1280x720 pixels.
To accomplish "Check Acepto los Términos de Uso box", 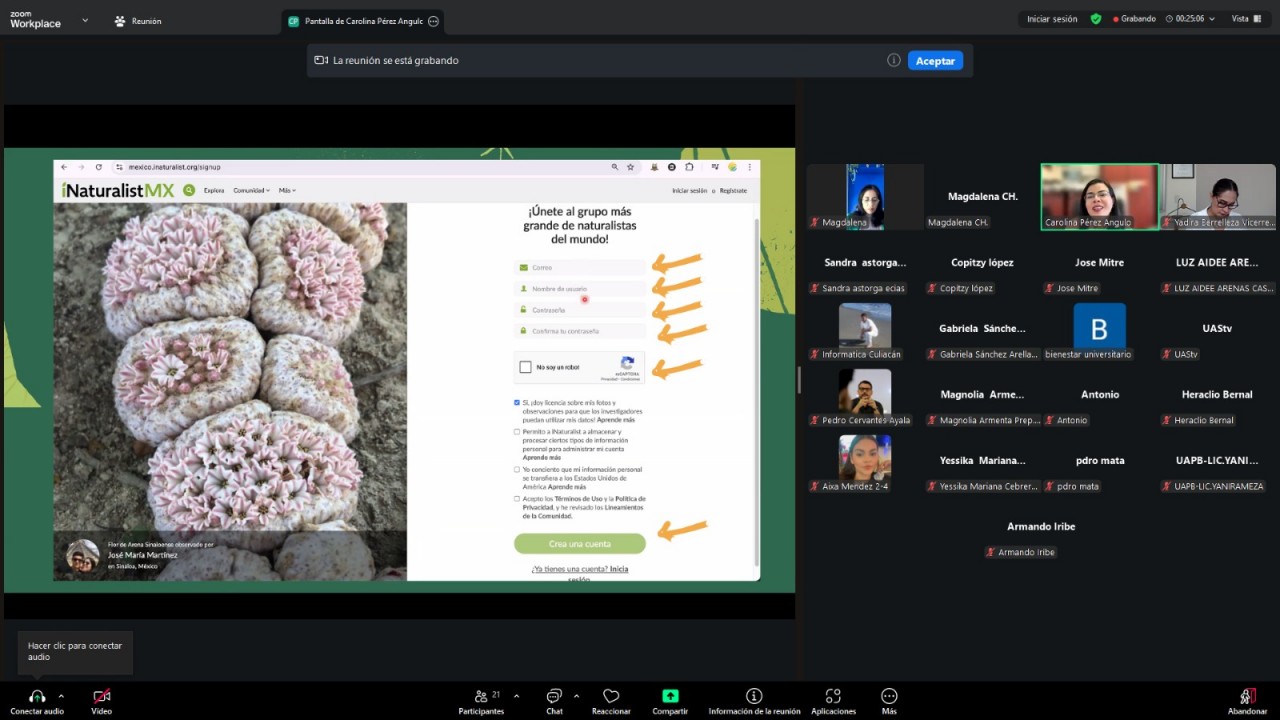I will [517, 498].
